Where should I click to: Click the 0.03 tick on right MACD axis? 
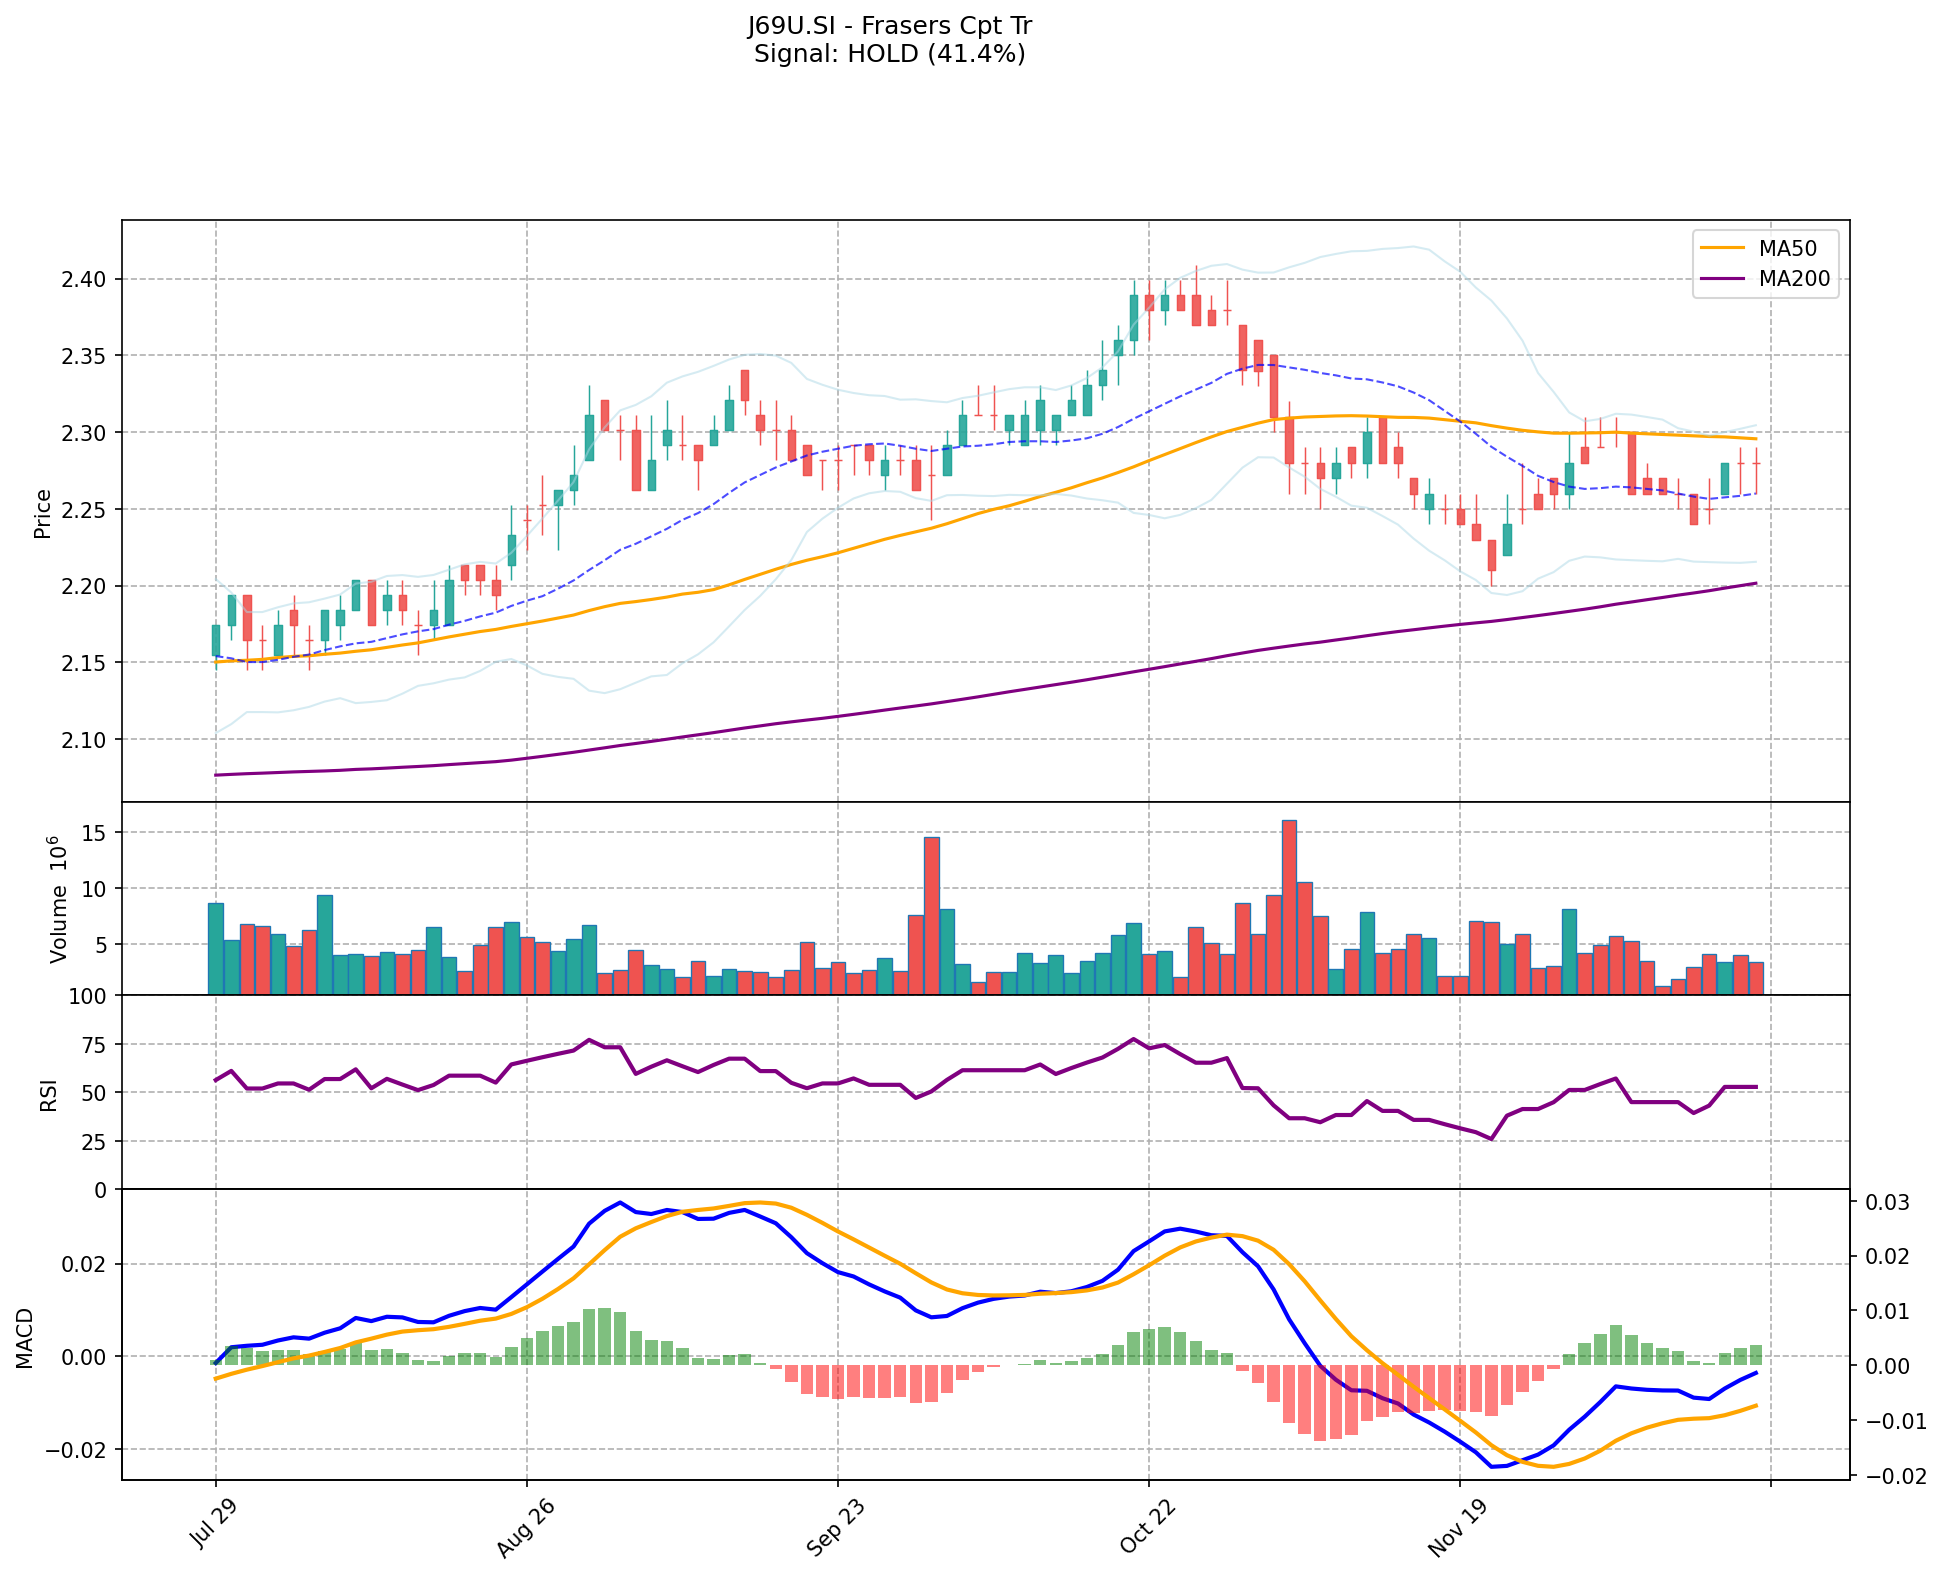click(x=1889, y=1202)
